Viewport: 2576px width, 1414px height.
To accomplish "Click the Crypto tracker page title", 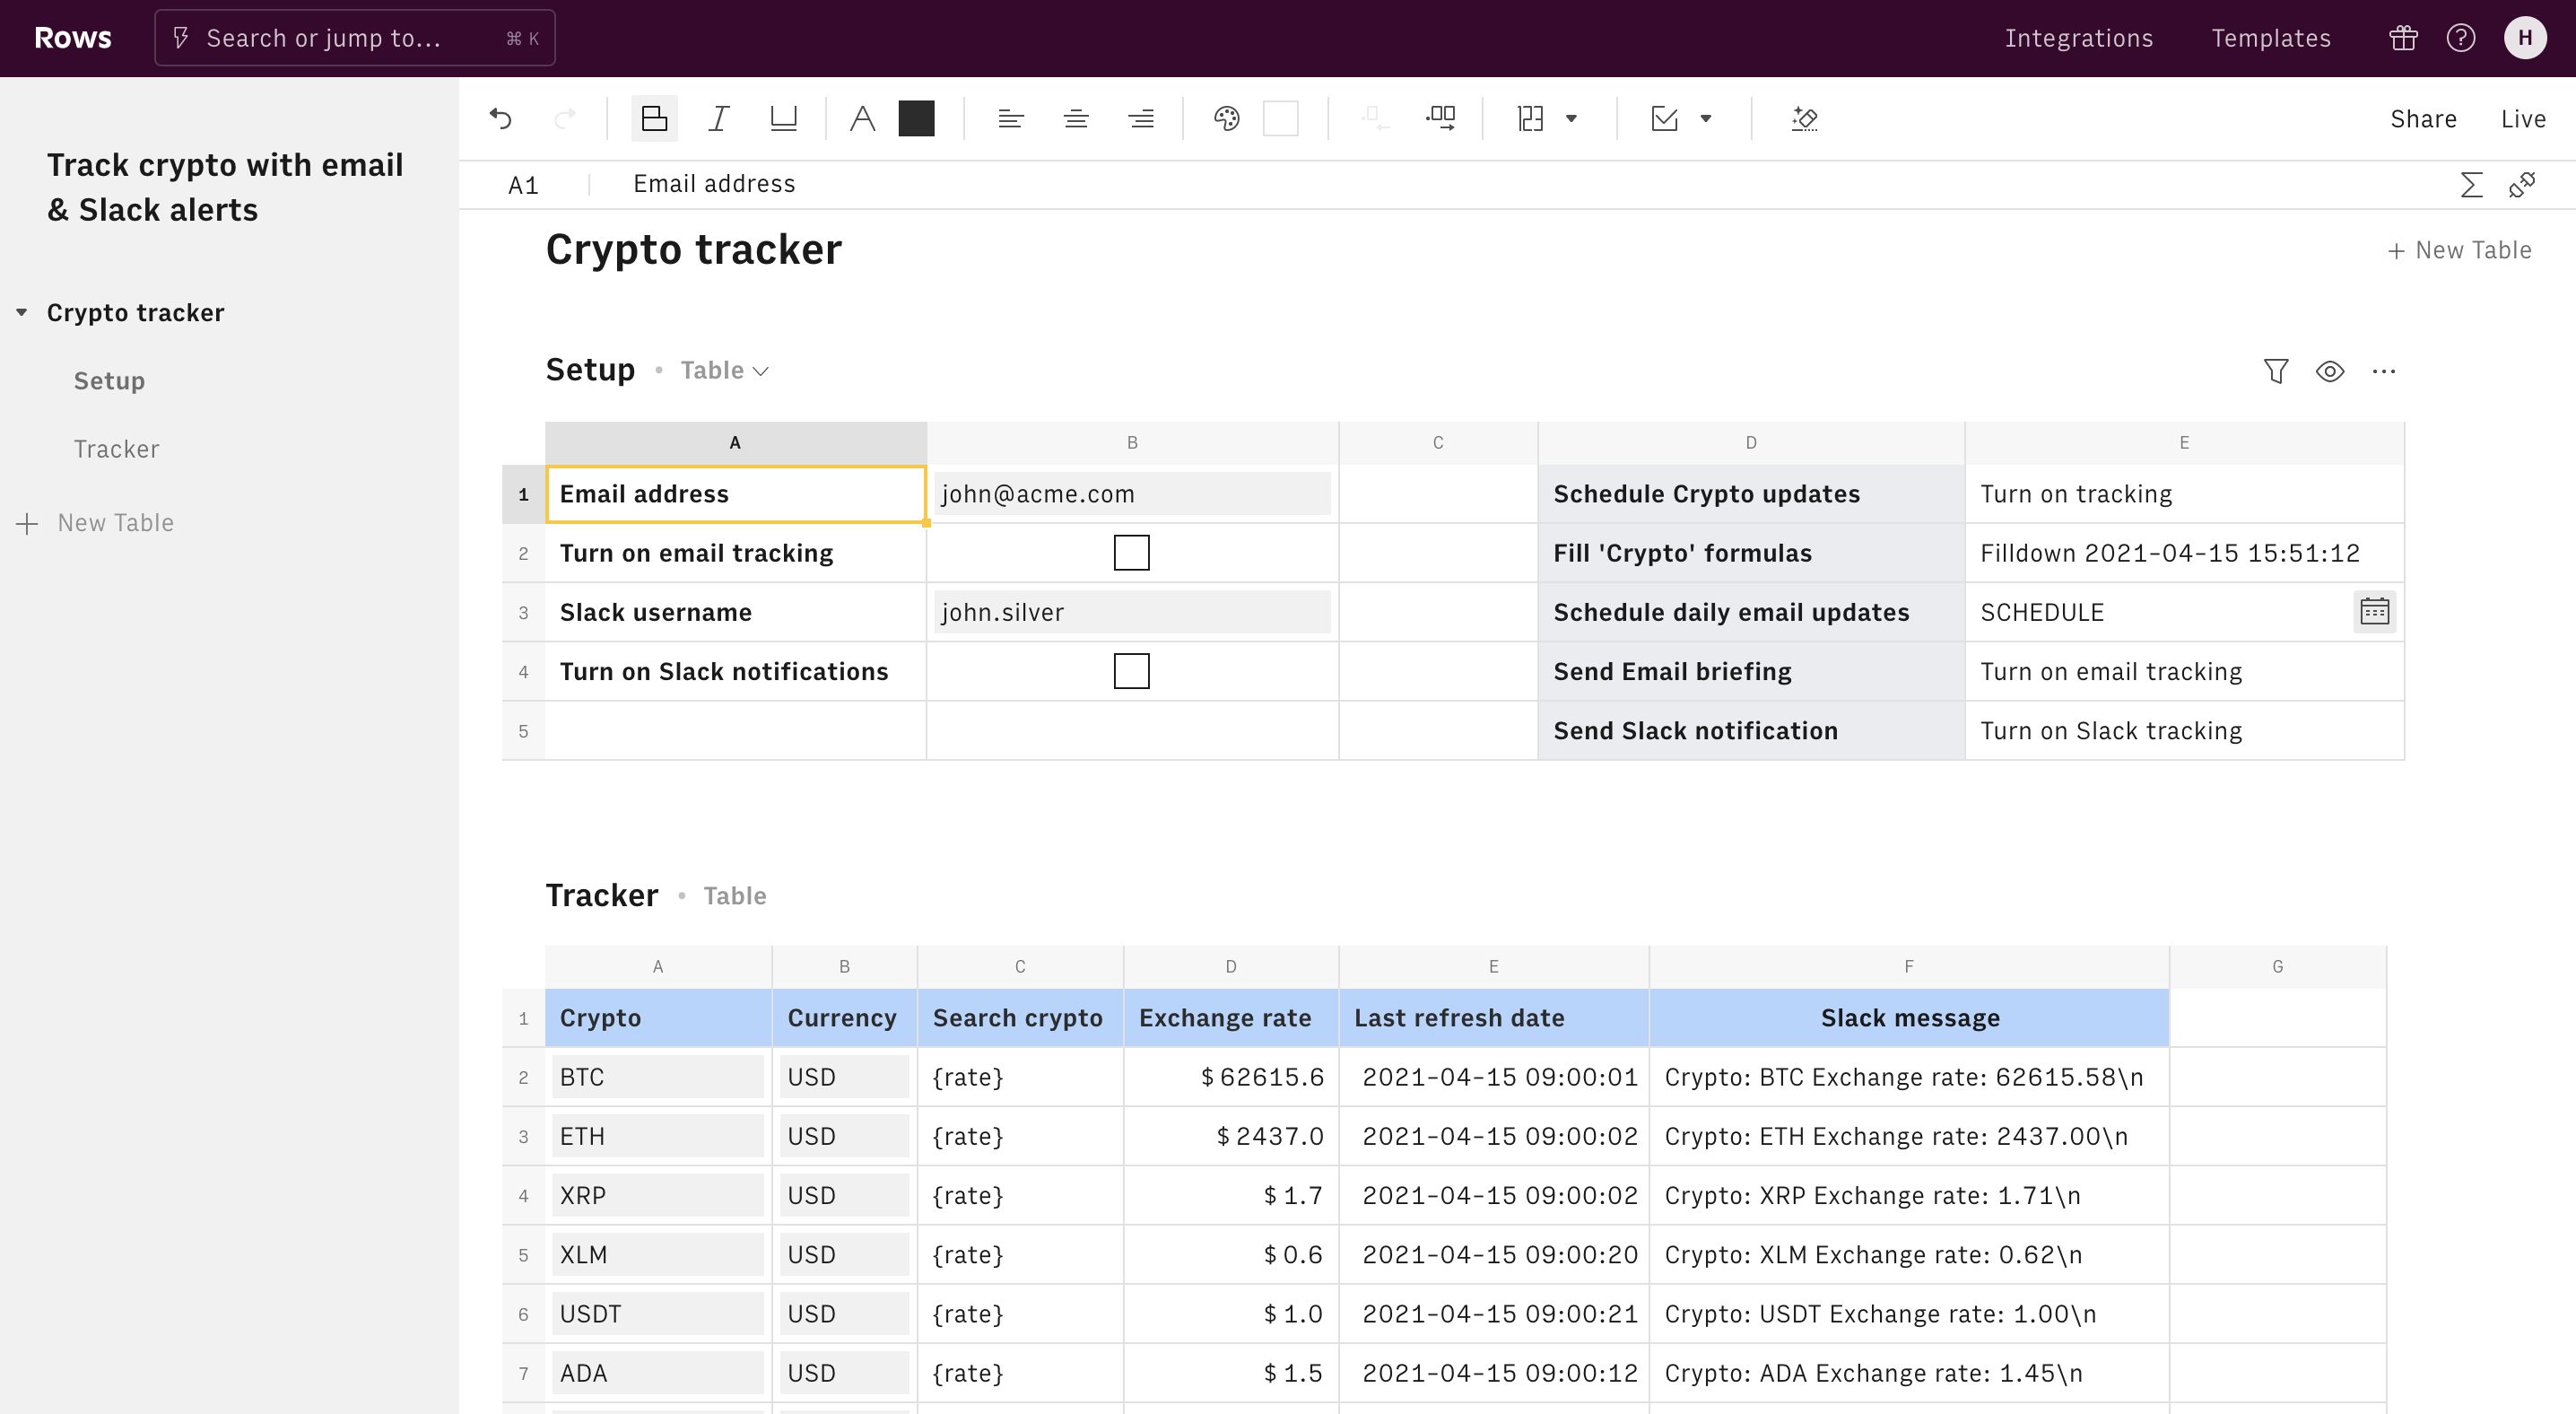I will [693, 250].
